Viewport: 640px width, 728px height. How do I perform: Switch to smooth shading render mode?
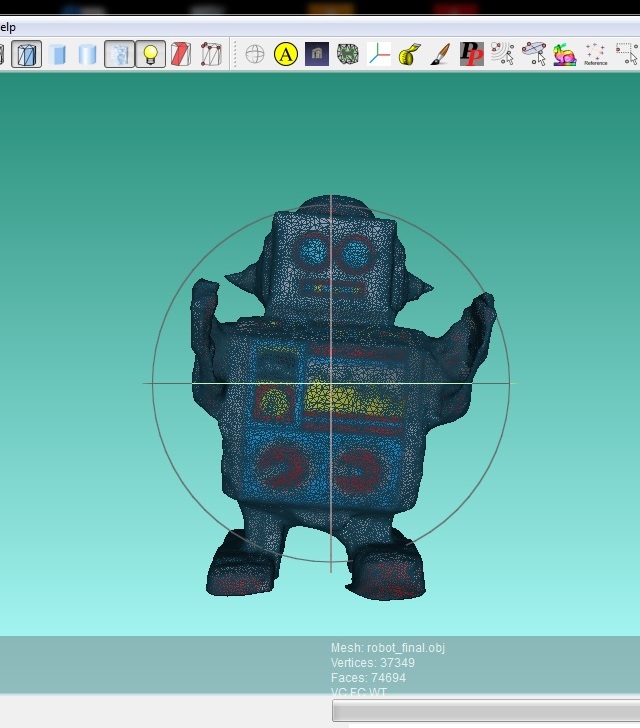click(88, 54)
